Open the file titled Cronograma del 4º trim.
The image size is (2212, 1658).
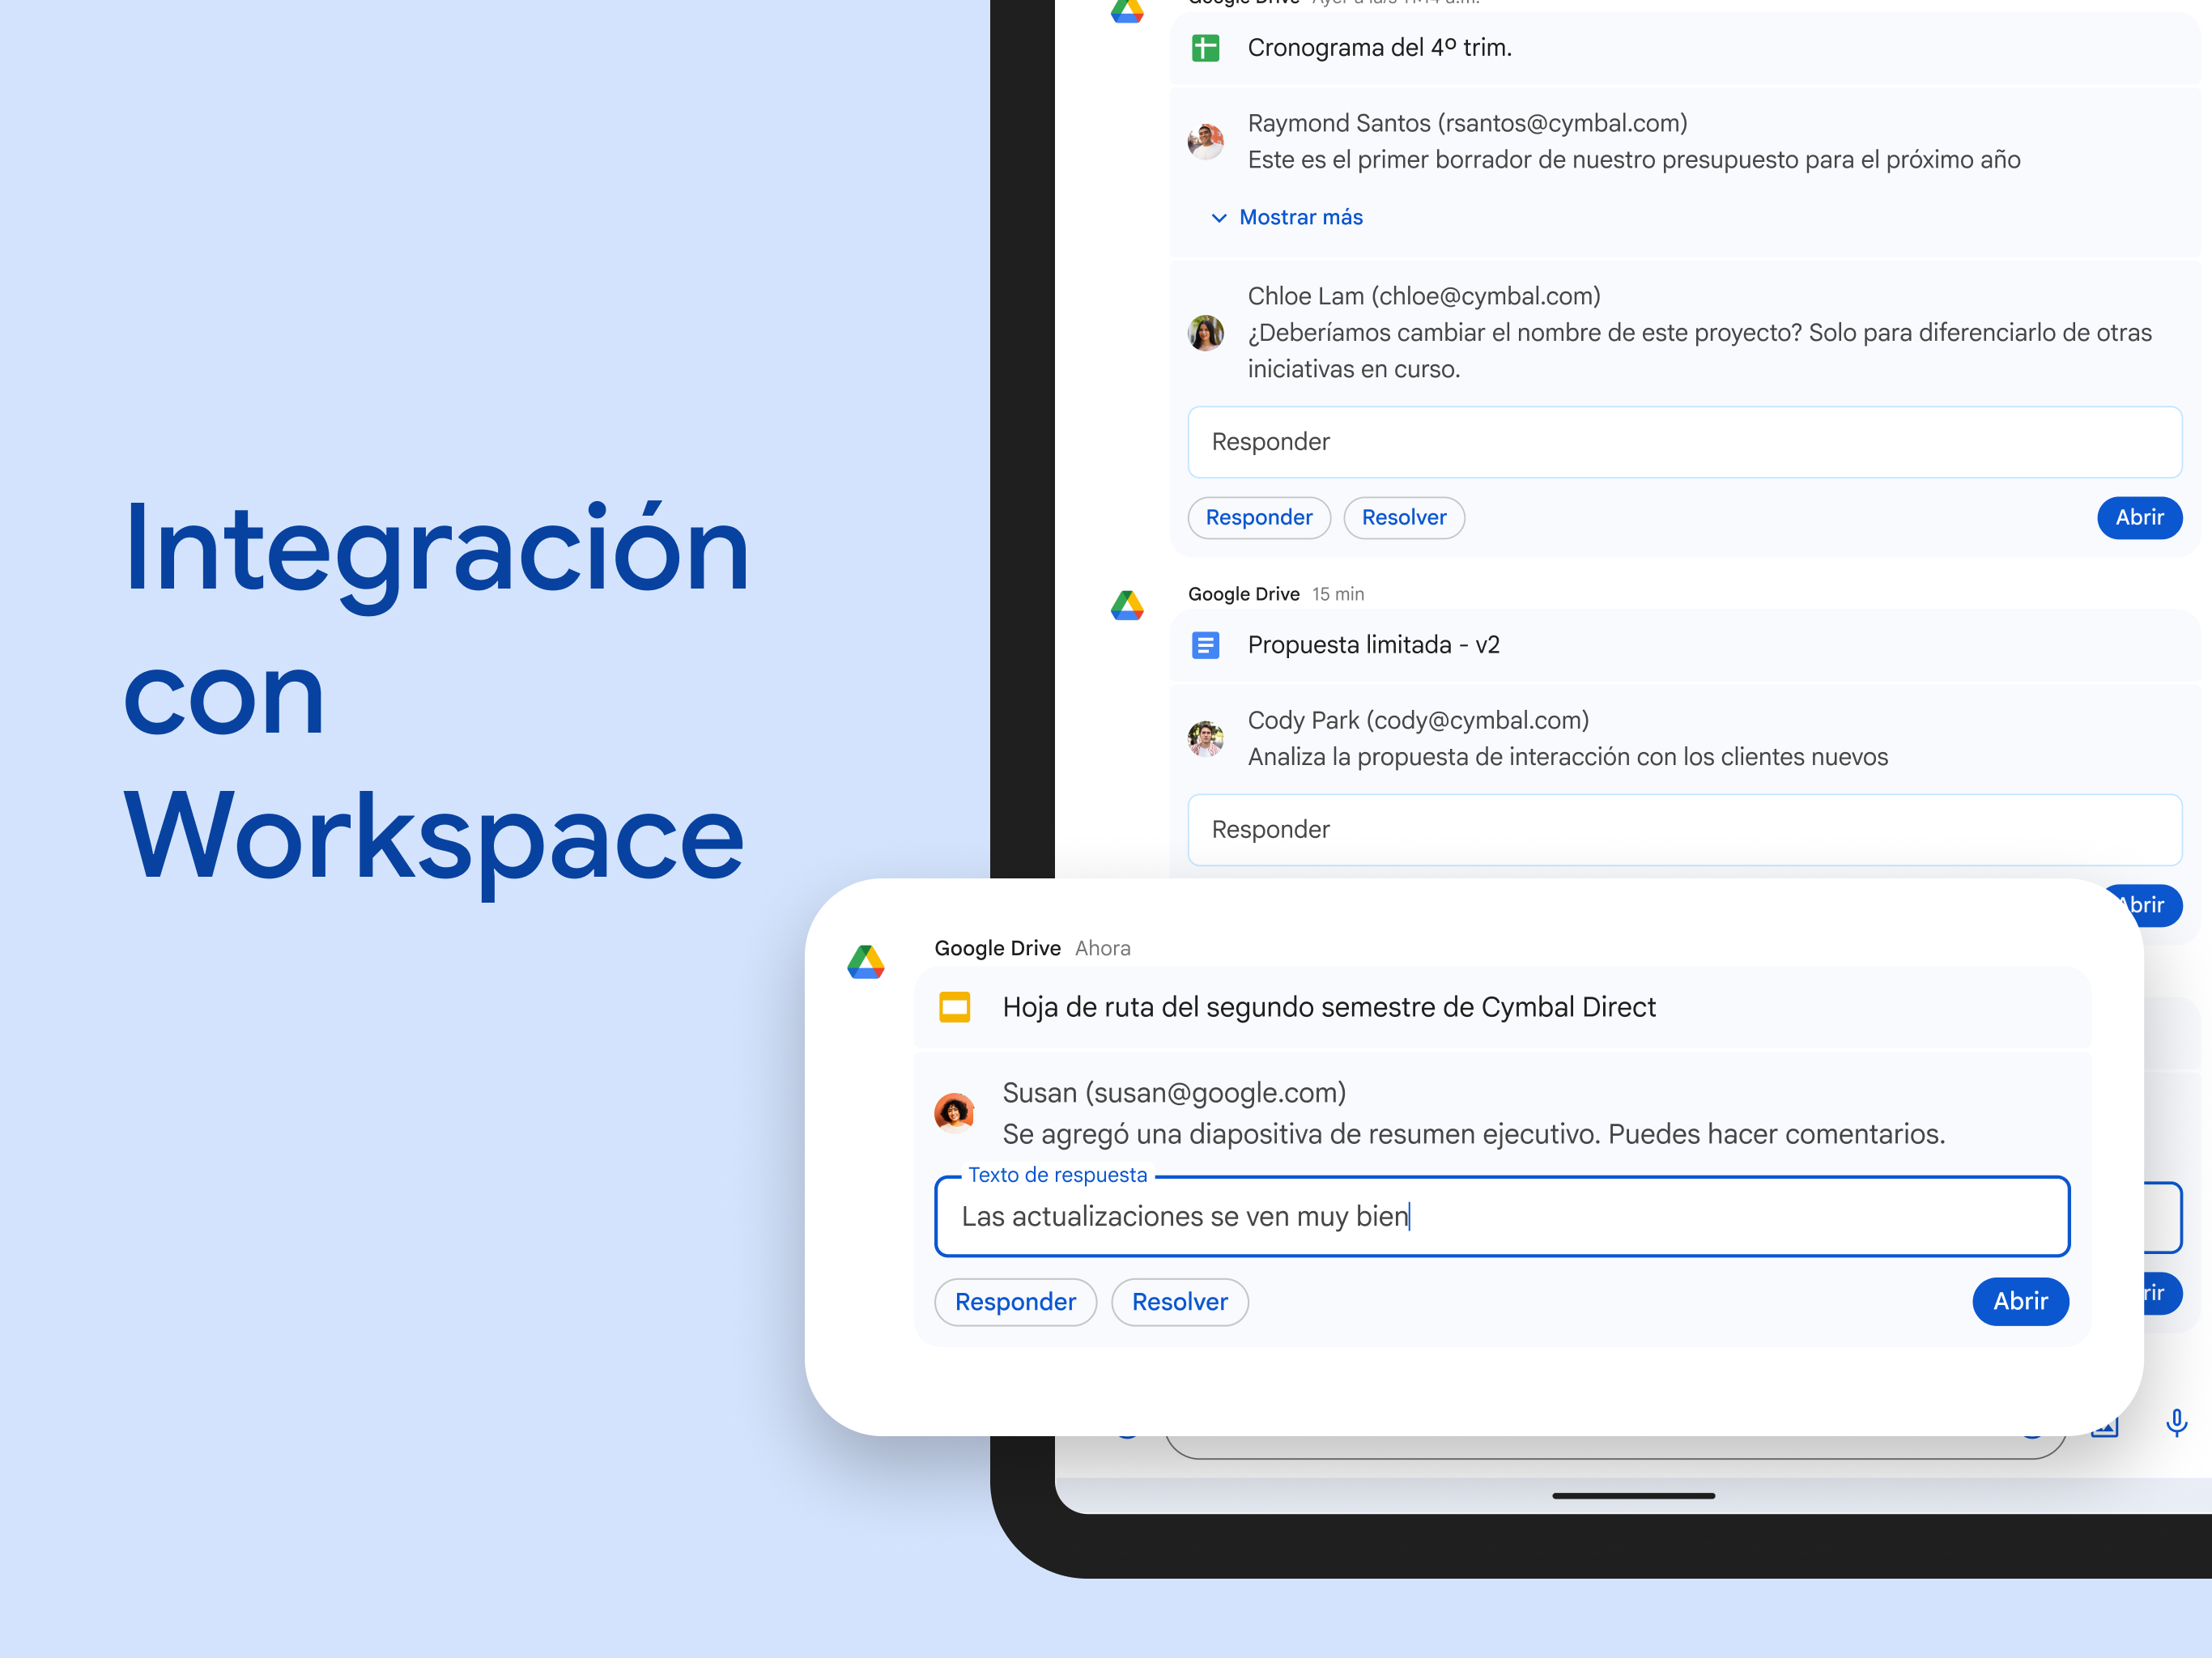[x=1379, y=48]
